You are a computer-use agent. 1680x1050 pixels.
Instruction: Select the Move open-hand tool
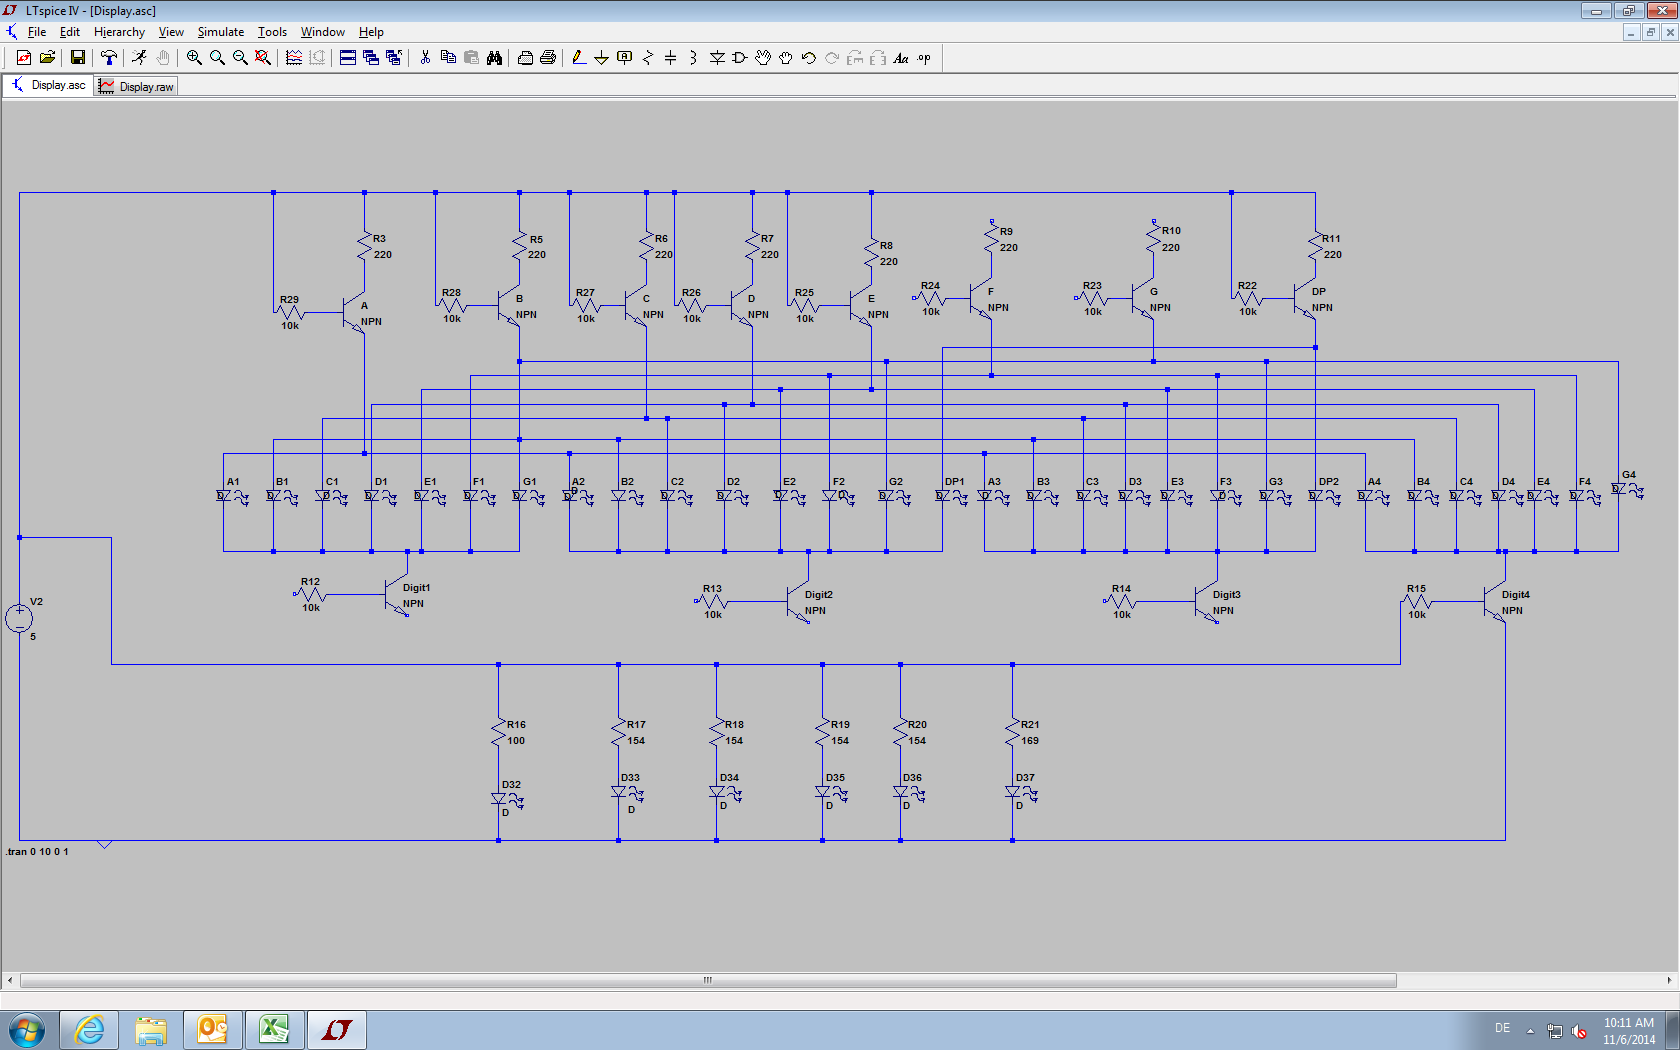[x=763, y=58]
